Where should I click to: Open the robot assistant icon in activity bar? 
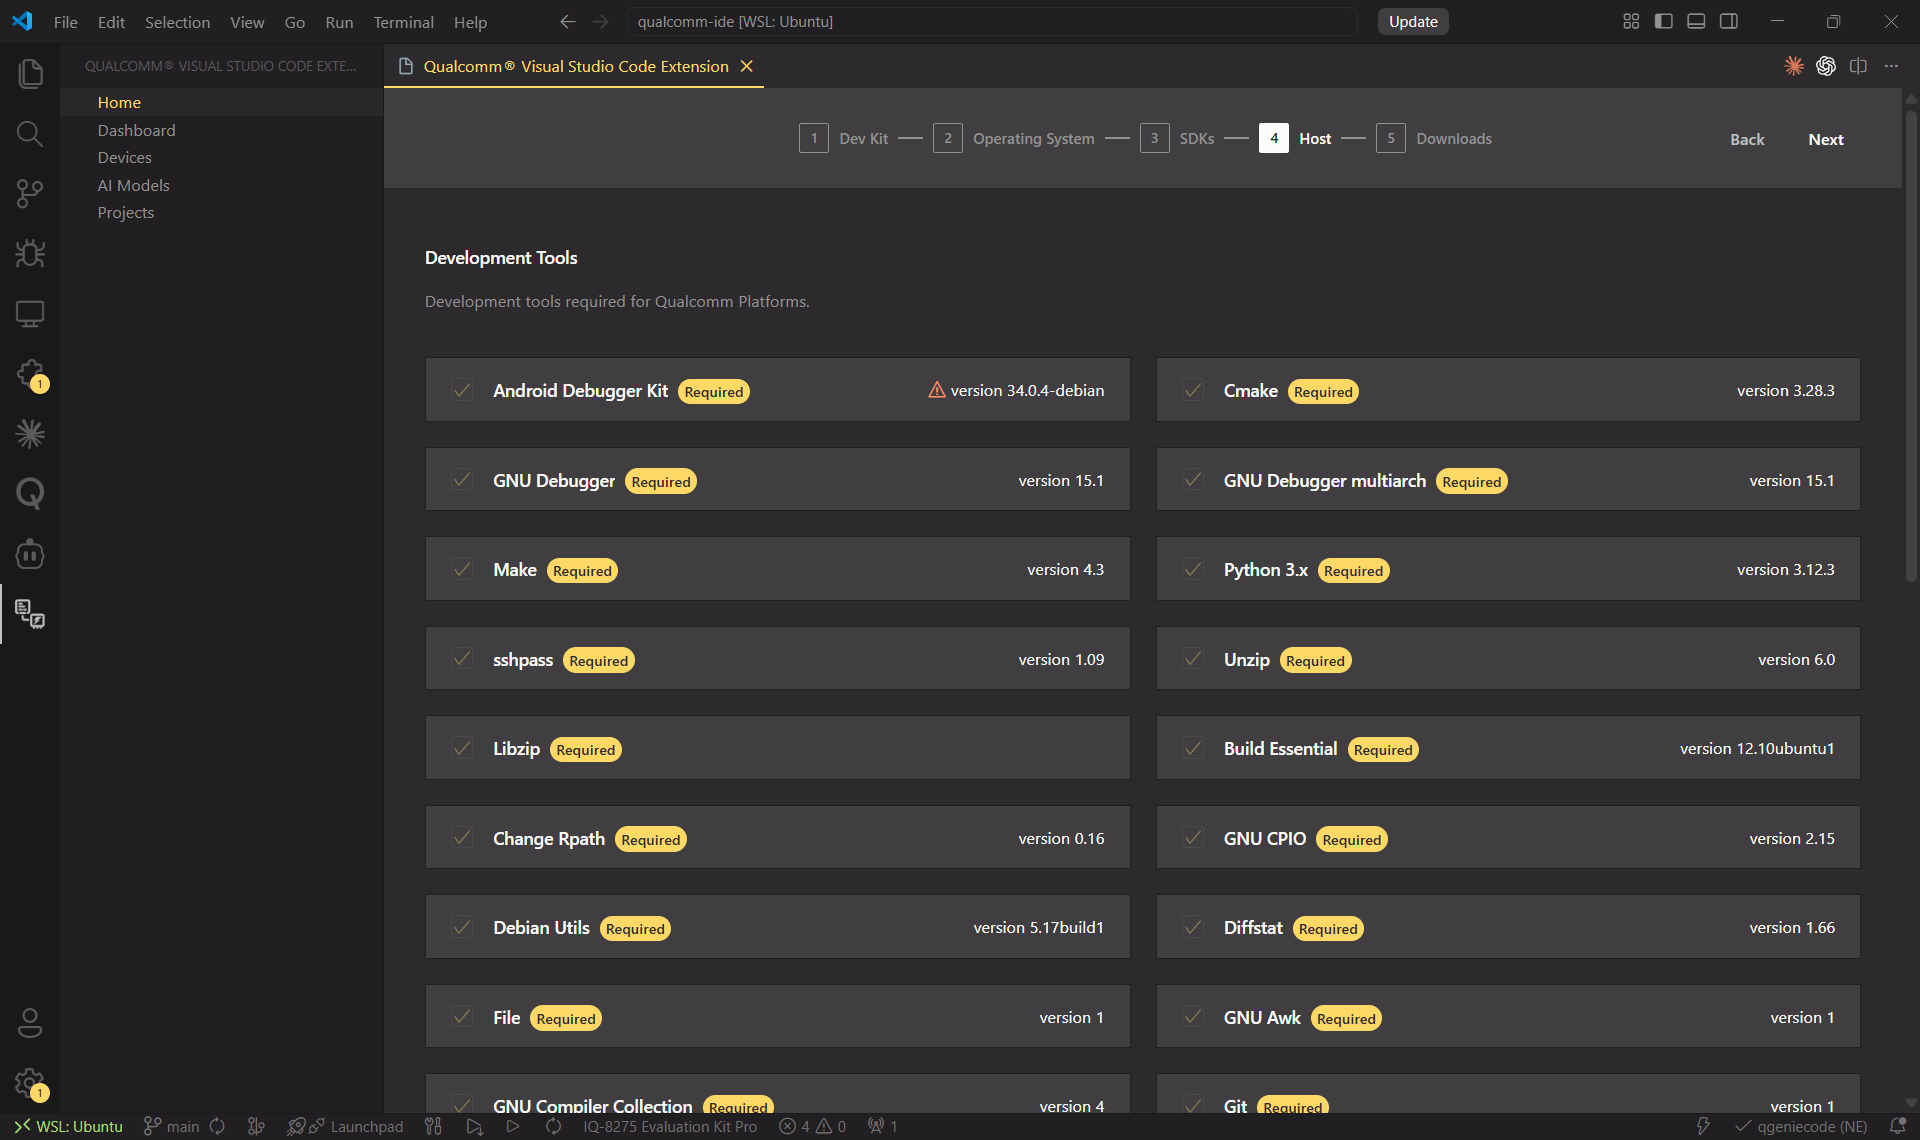[x=30, y=553]
